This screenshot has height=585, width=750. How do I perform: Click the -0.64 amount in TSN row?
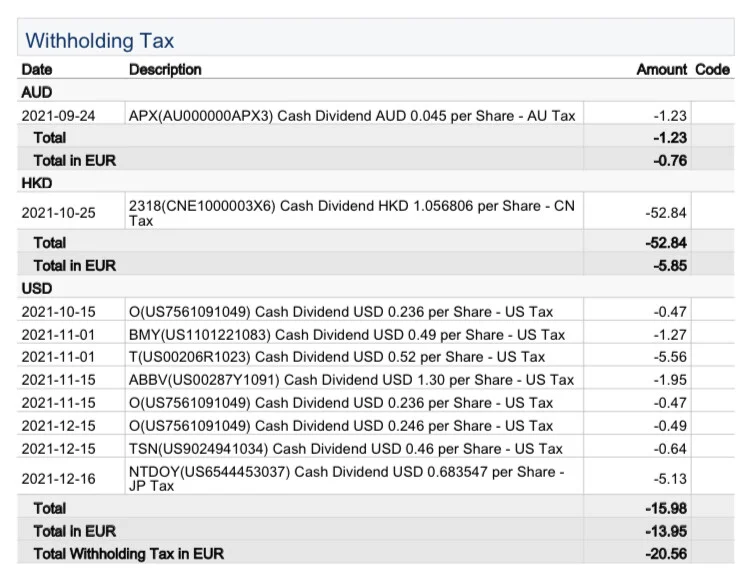670,449
